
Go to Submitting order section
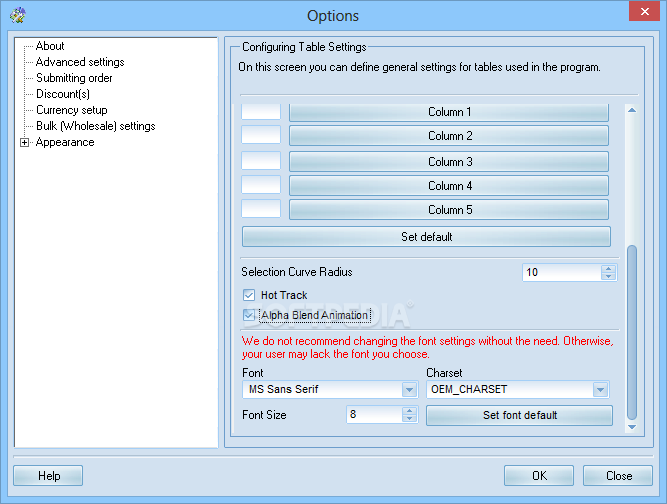(x=74, y=78)
